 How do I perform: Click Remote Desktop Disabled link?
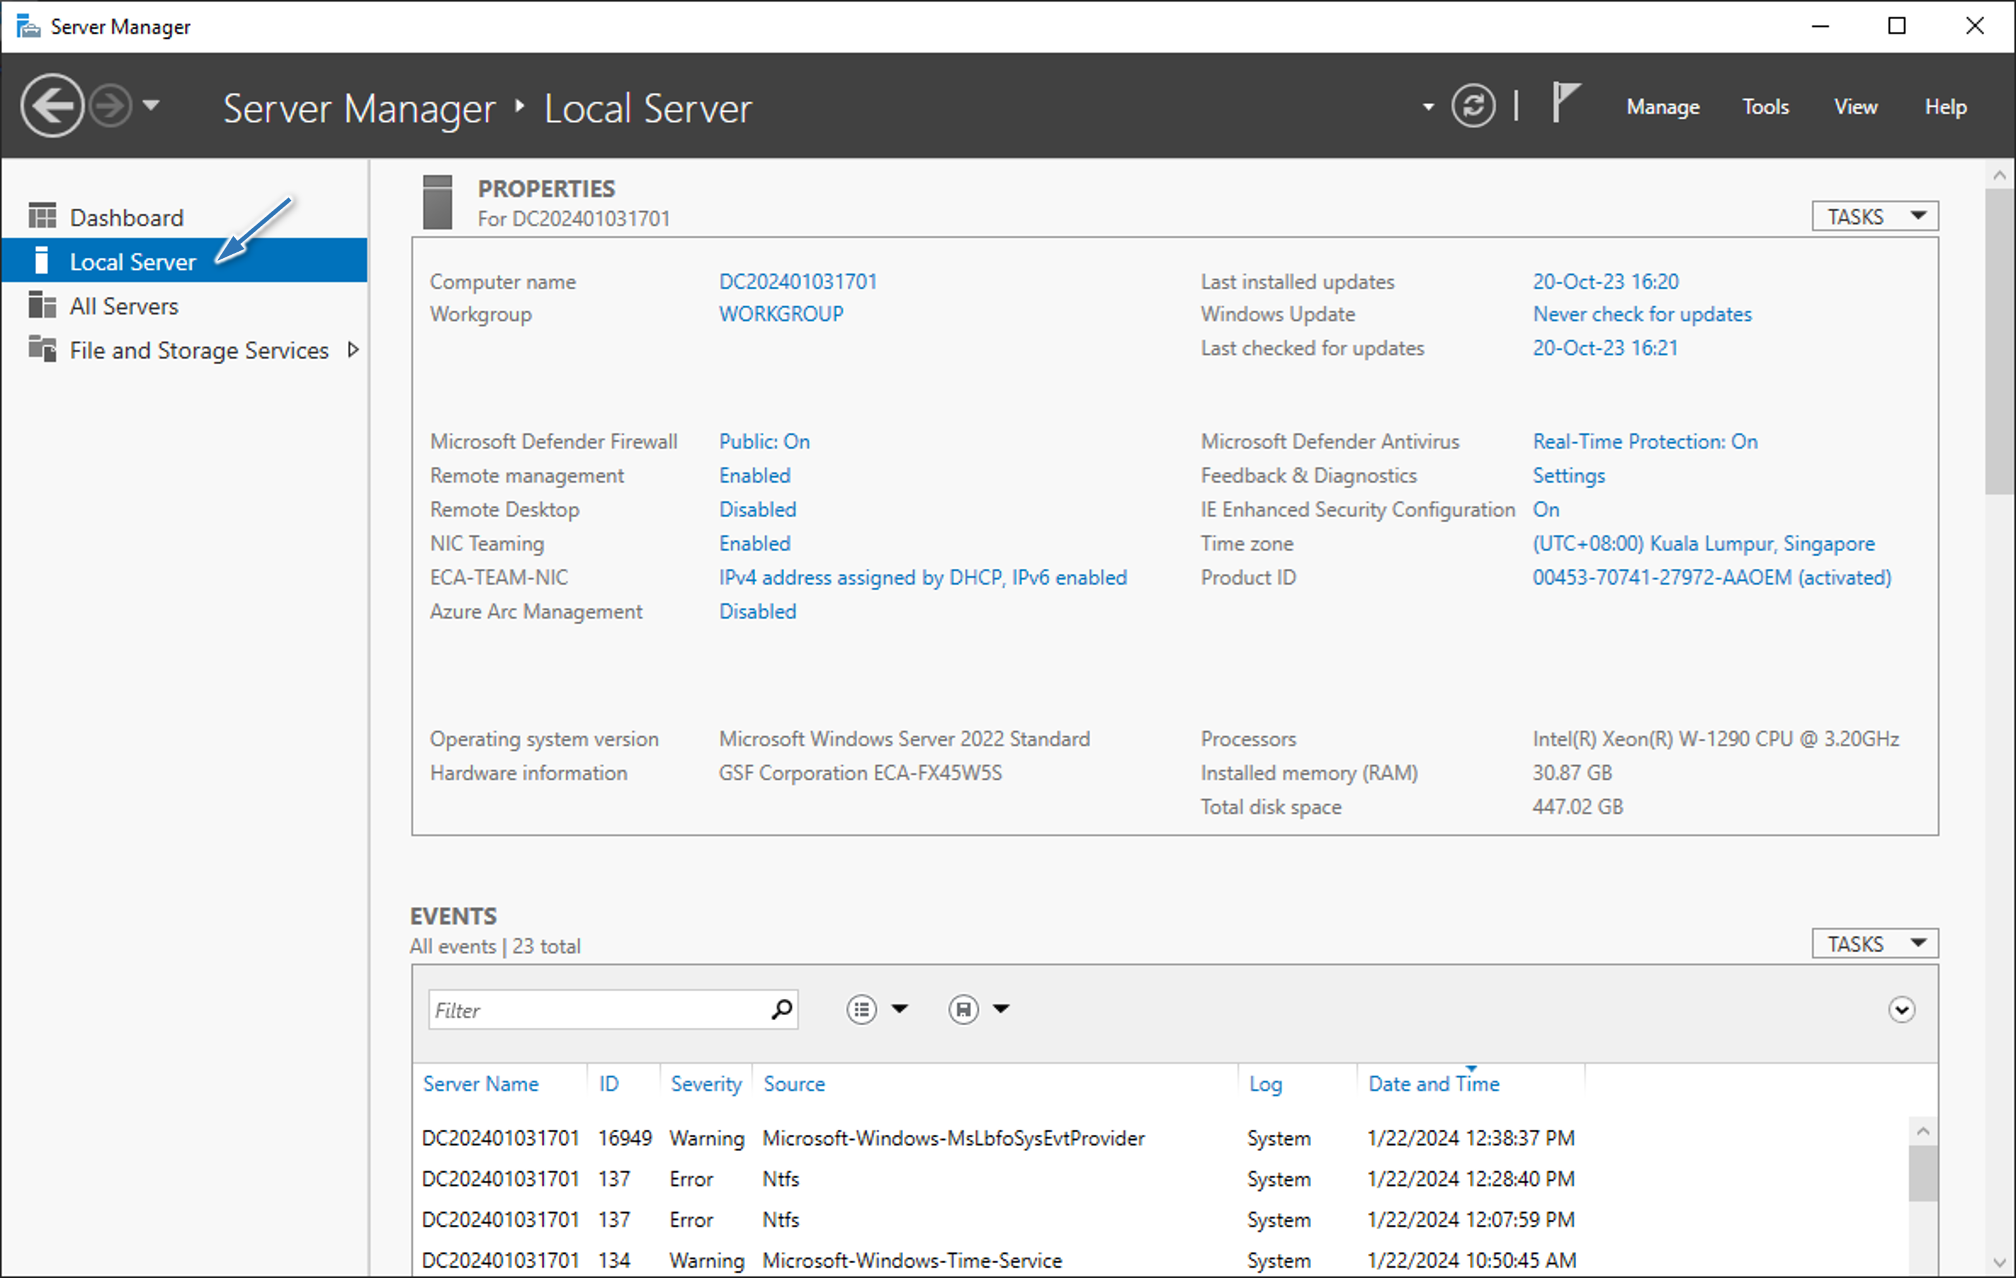click(x=757, y=509)
